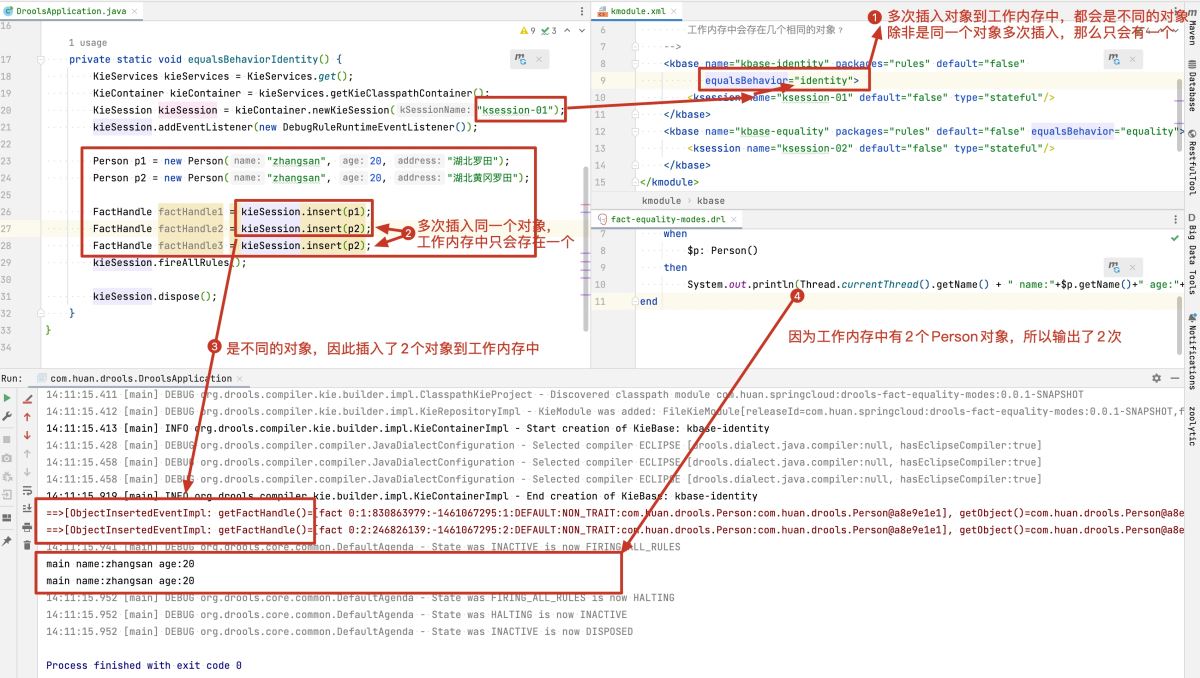Open the Database tool window
Screen dimensions: 1200x678
tap(1191, 88)
